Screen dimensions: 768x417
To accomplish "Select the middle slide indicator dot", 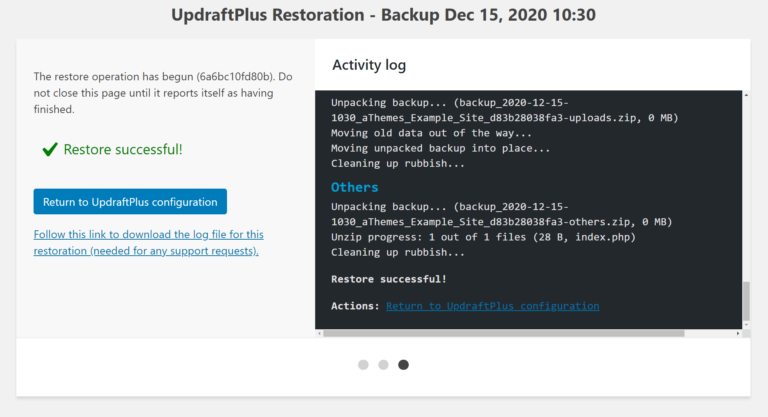I will [383, 365].
